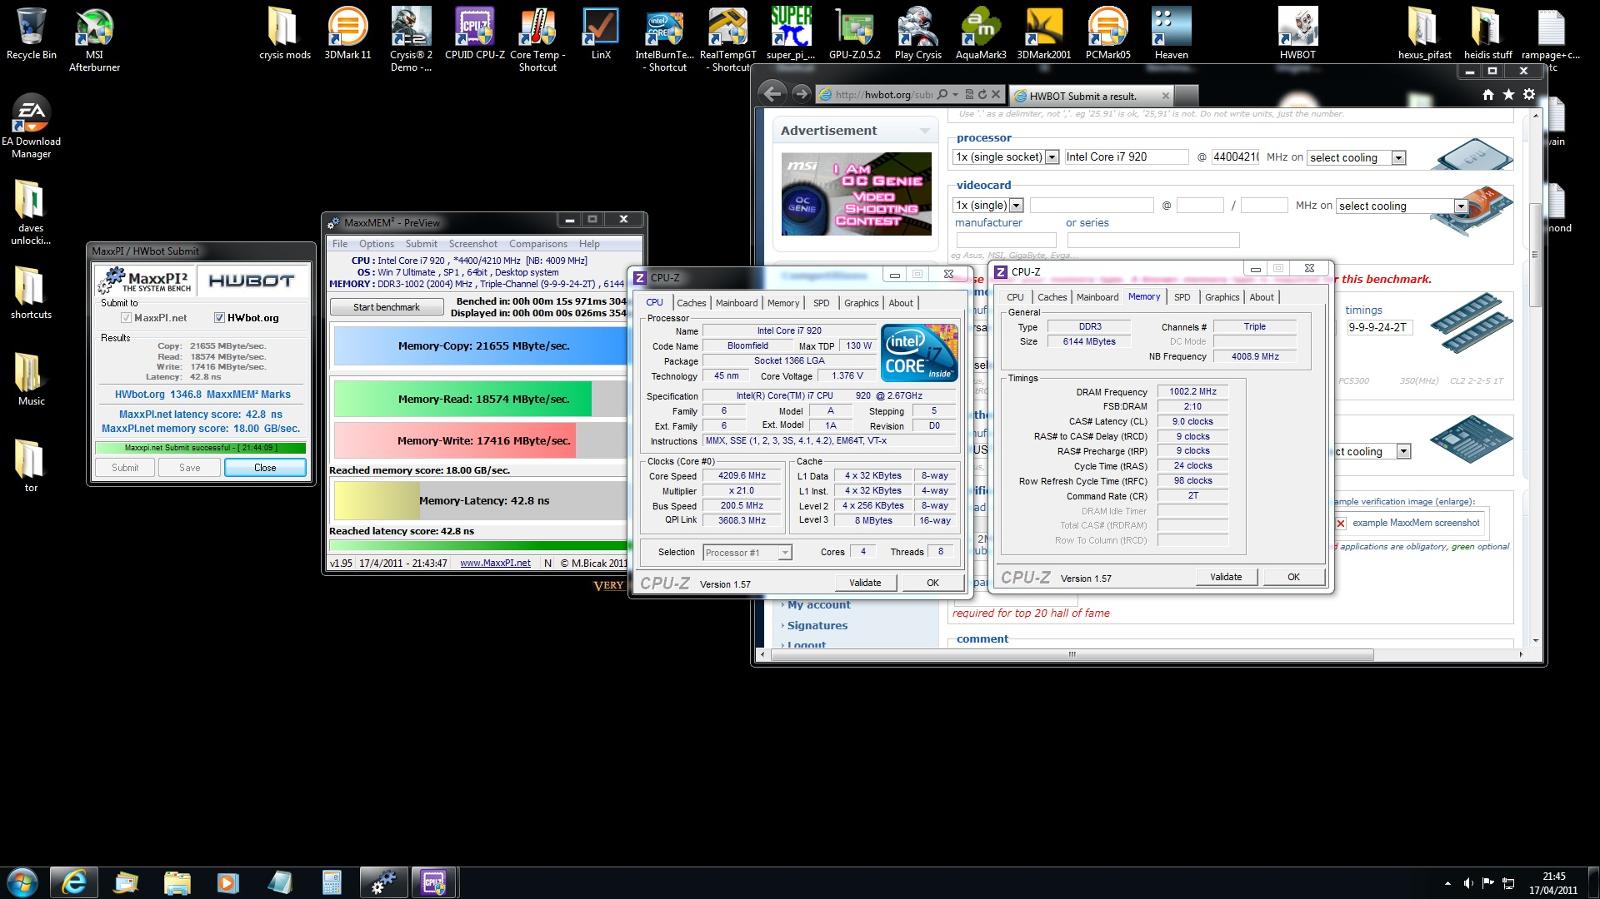This screenshot has height=899, width=1600.
Task: Switch to Caches tab in left CPU-Z
Action: point(691,303)
